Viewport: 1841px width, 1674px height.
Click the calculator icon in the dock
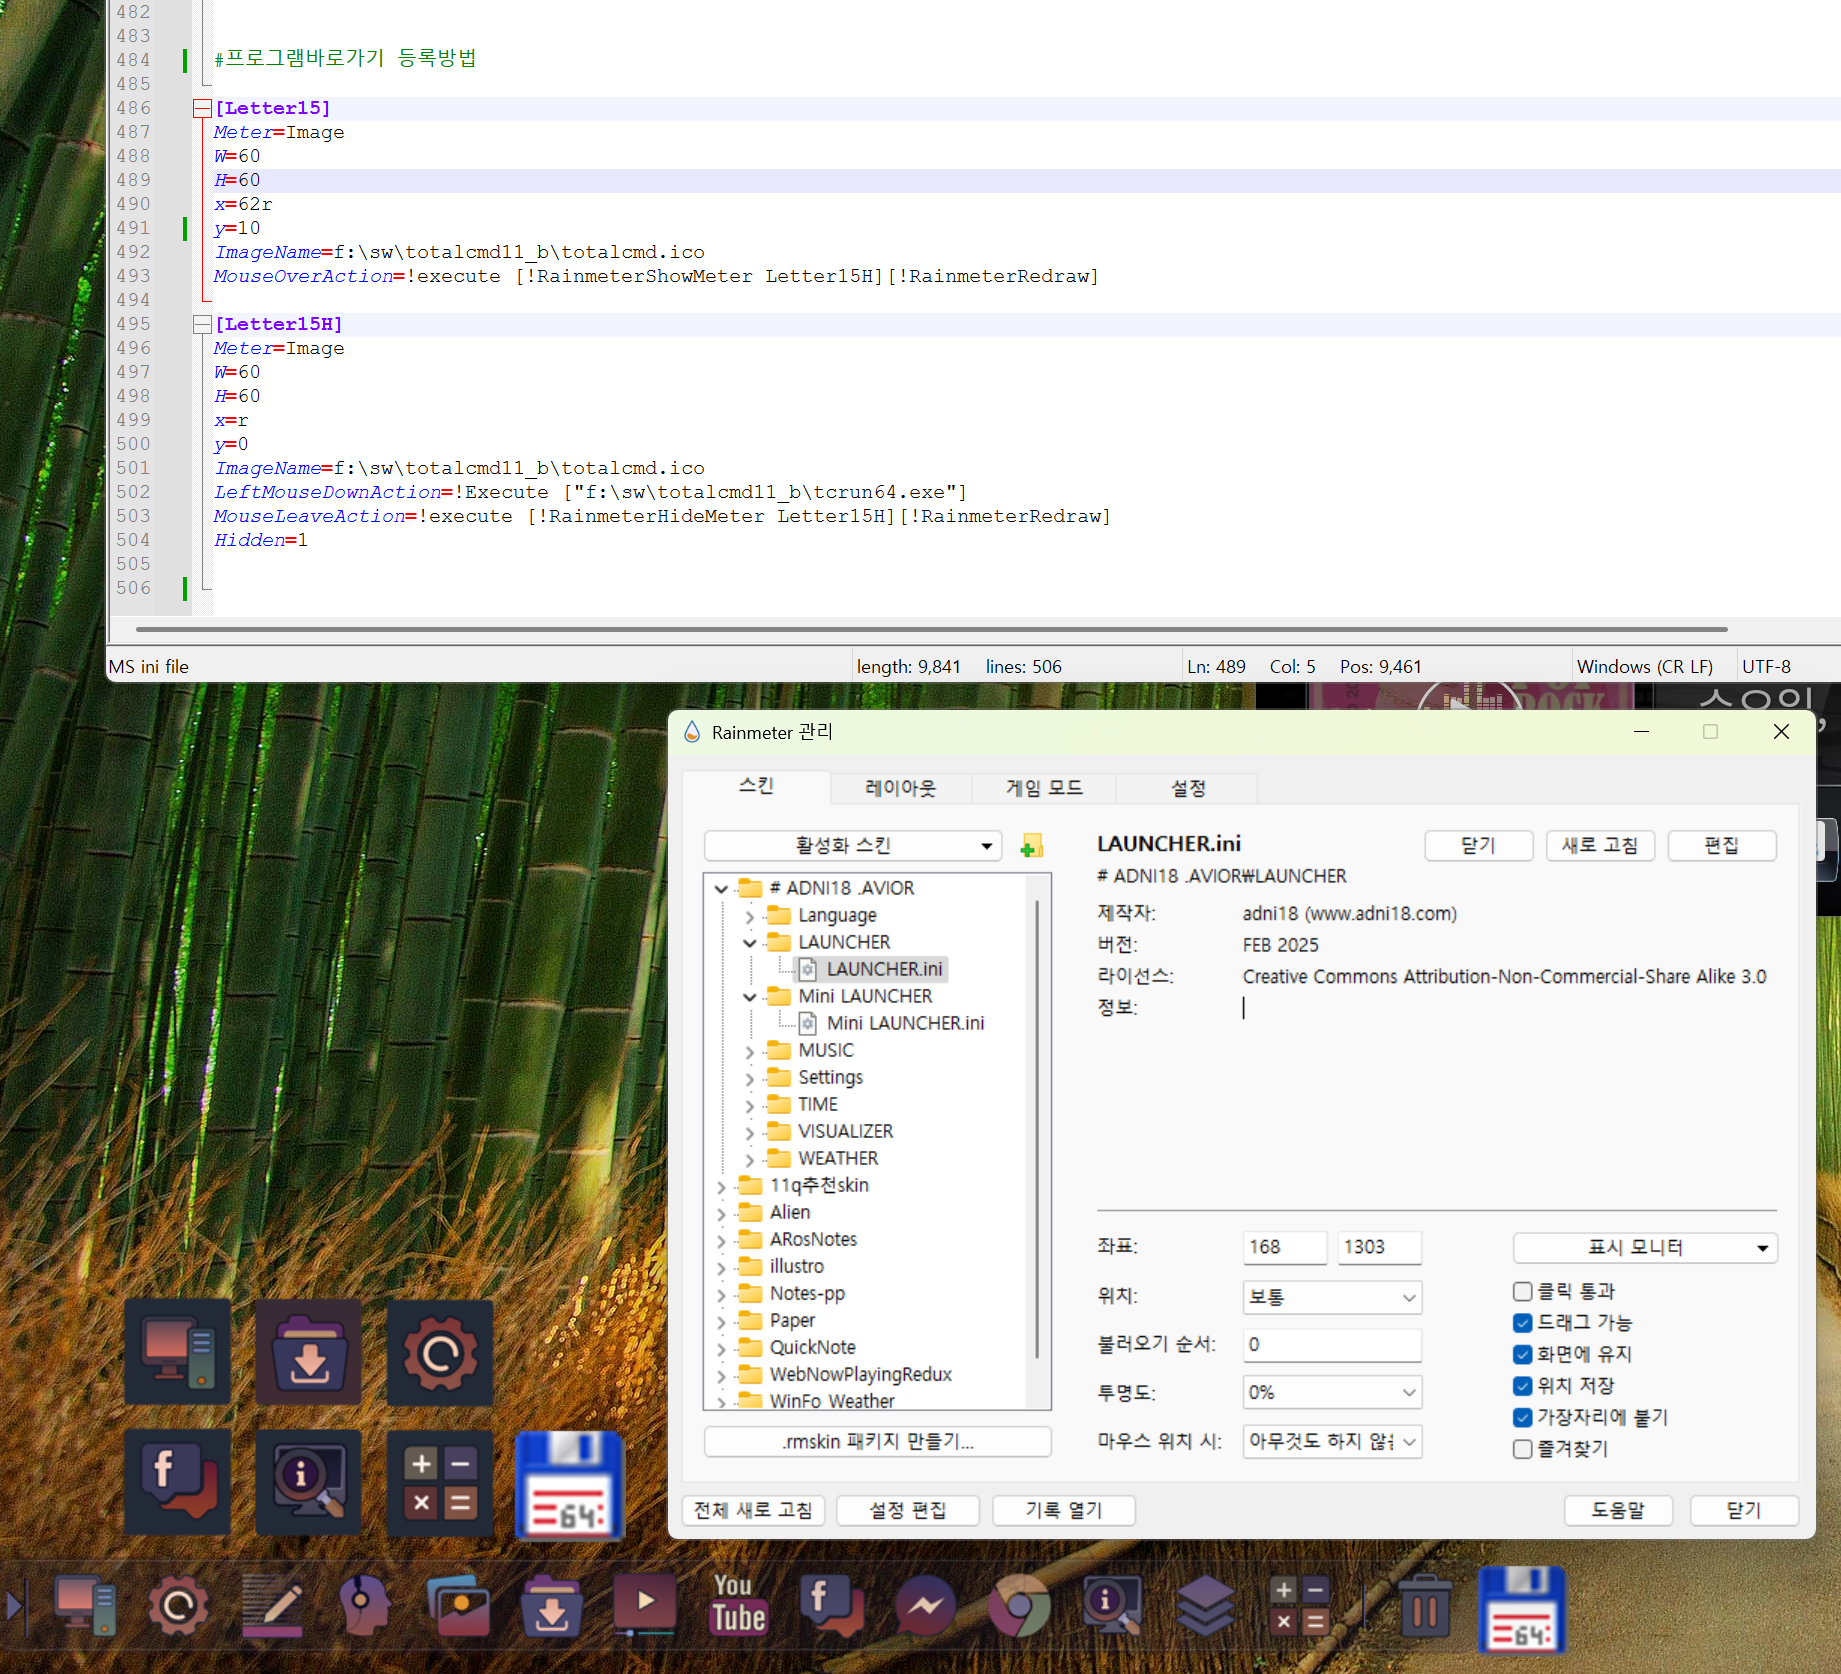click(x=1299, y=1606)
